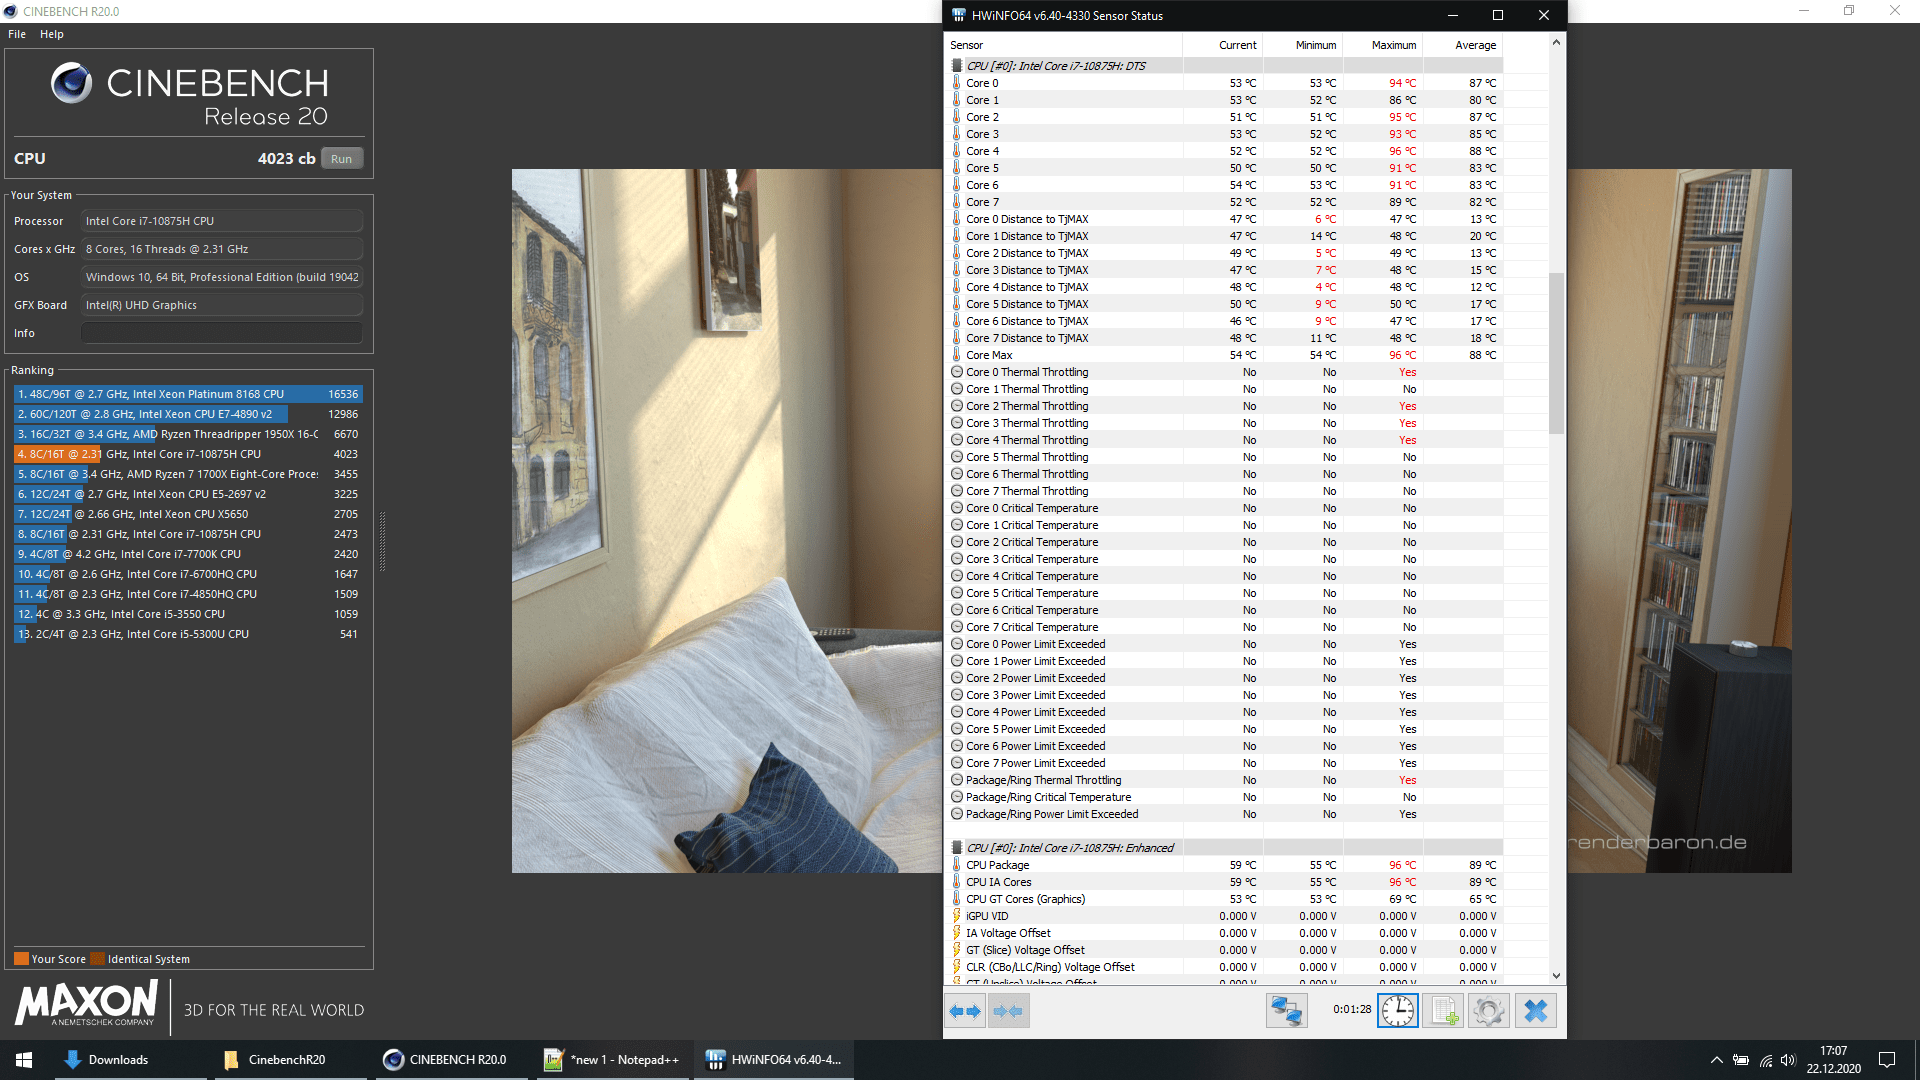This screenshot has height=1080, width=1920.
Task: Click the Maximum column header
Action: click(1382, 45)
